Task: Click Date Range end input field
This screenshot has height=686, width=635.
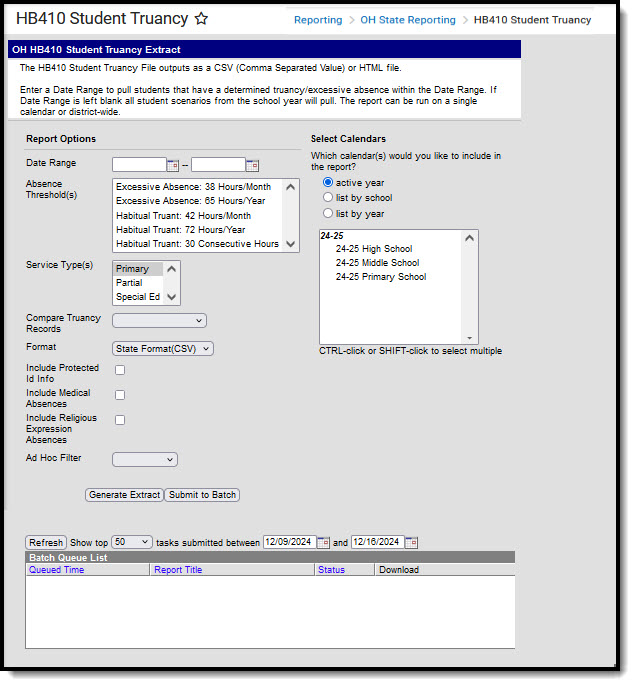Action: click(220, 166)
